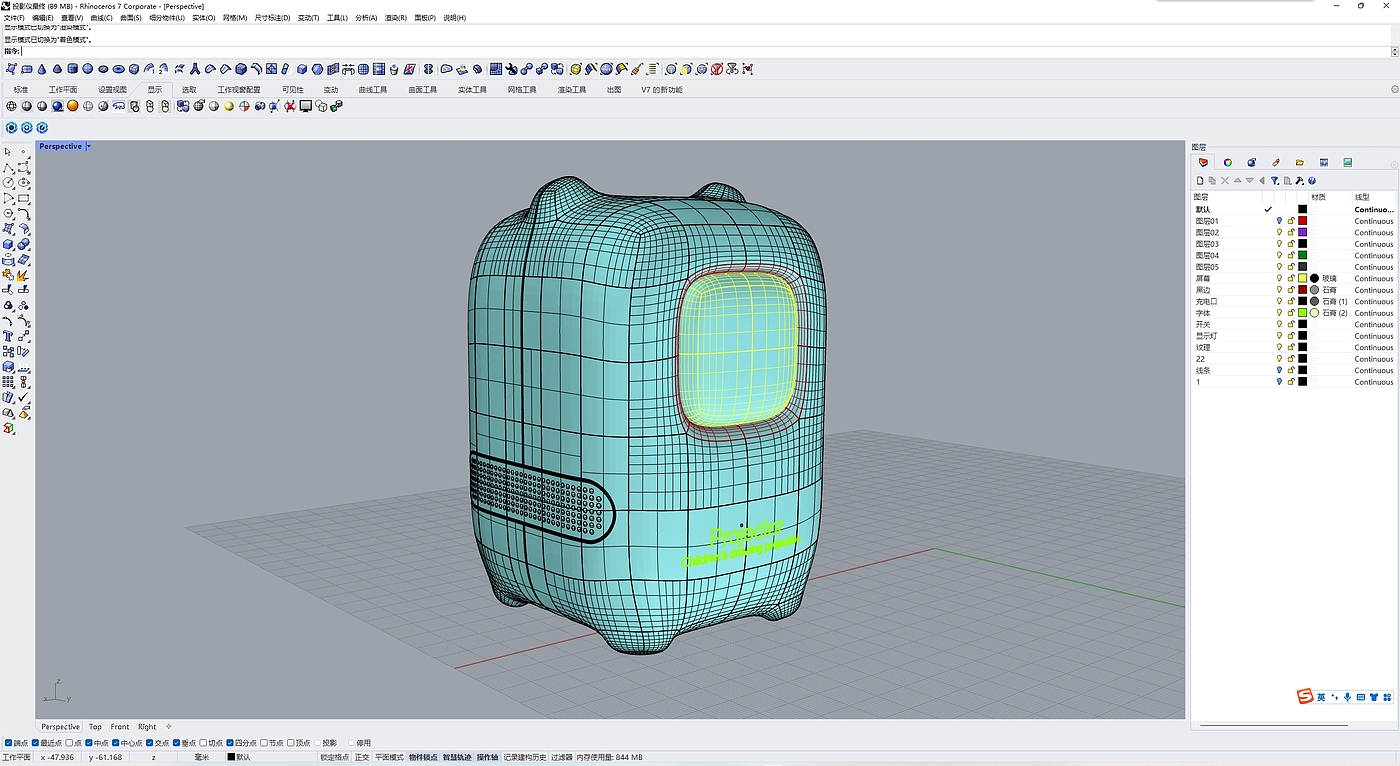
Task: Open the Perspective viewport title dropdown arrow
Action: [x=89, y=146]
